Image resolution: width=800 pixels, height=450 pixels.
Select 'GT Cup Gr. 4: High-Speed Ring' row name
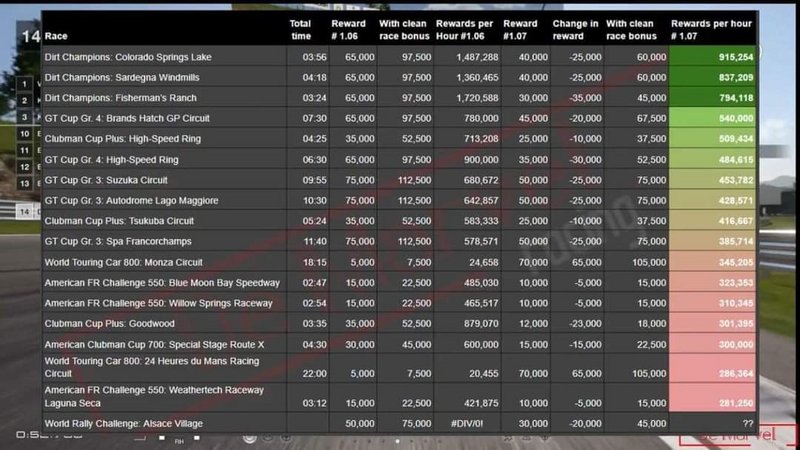tap(112, 160)
